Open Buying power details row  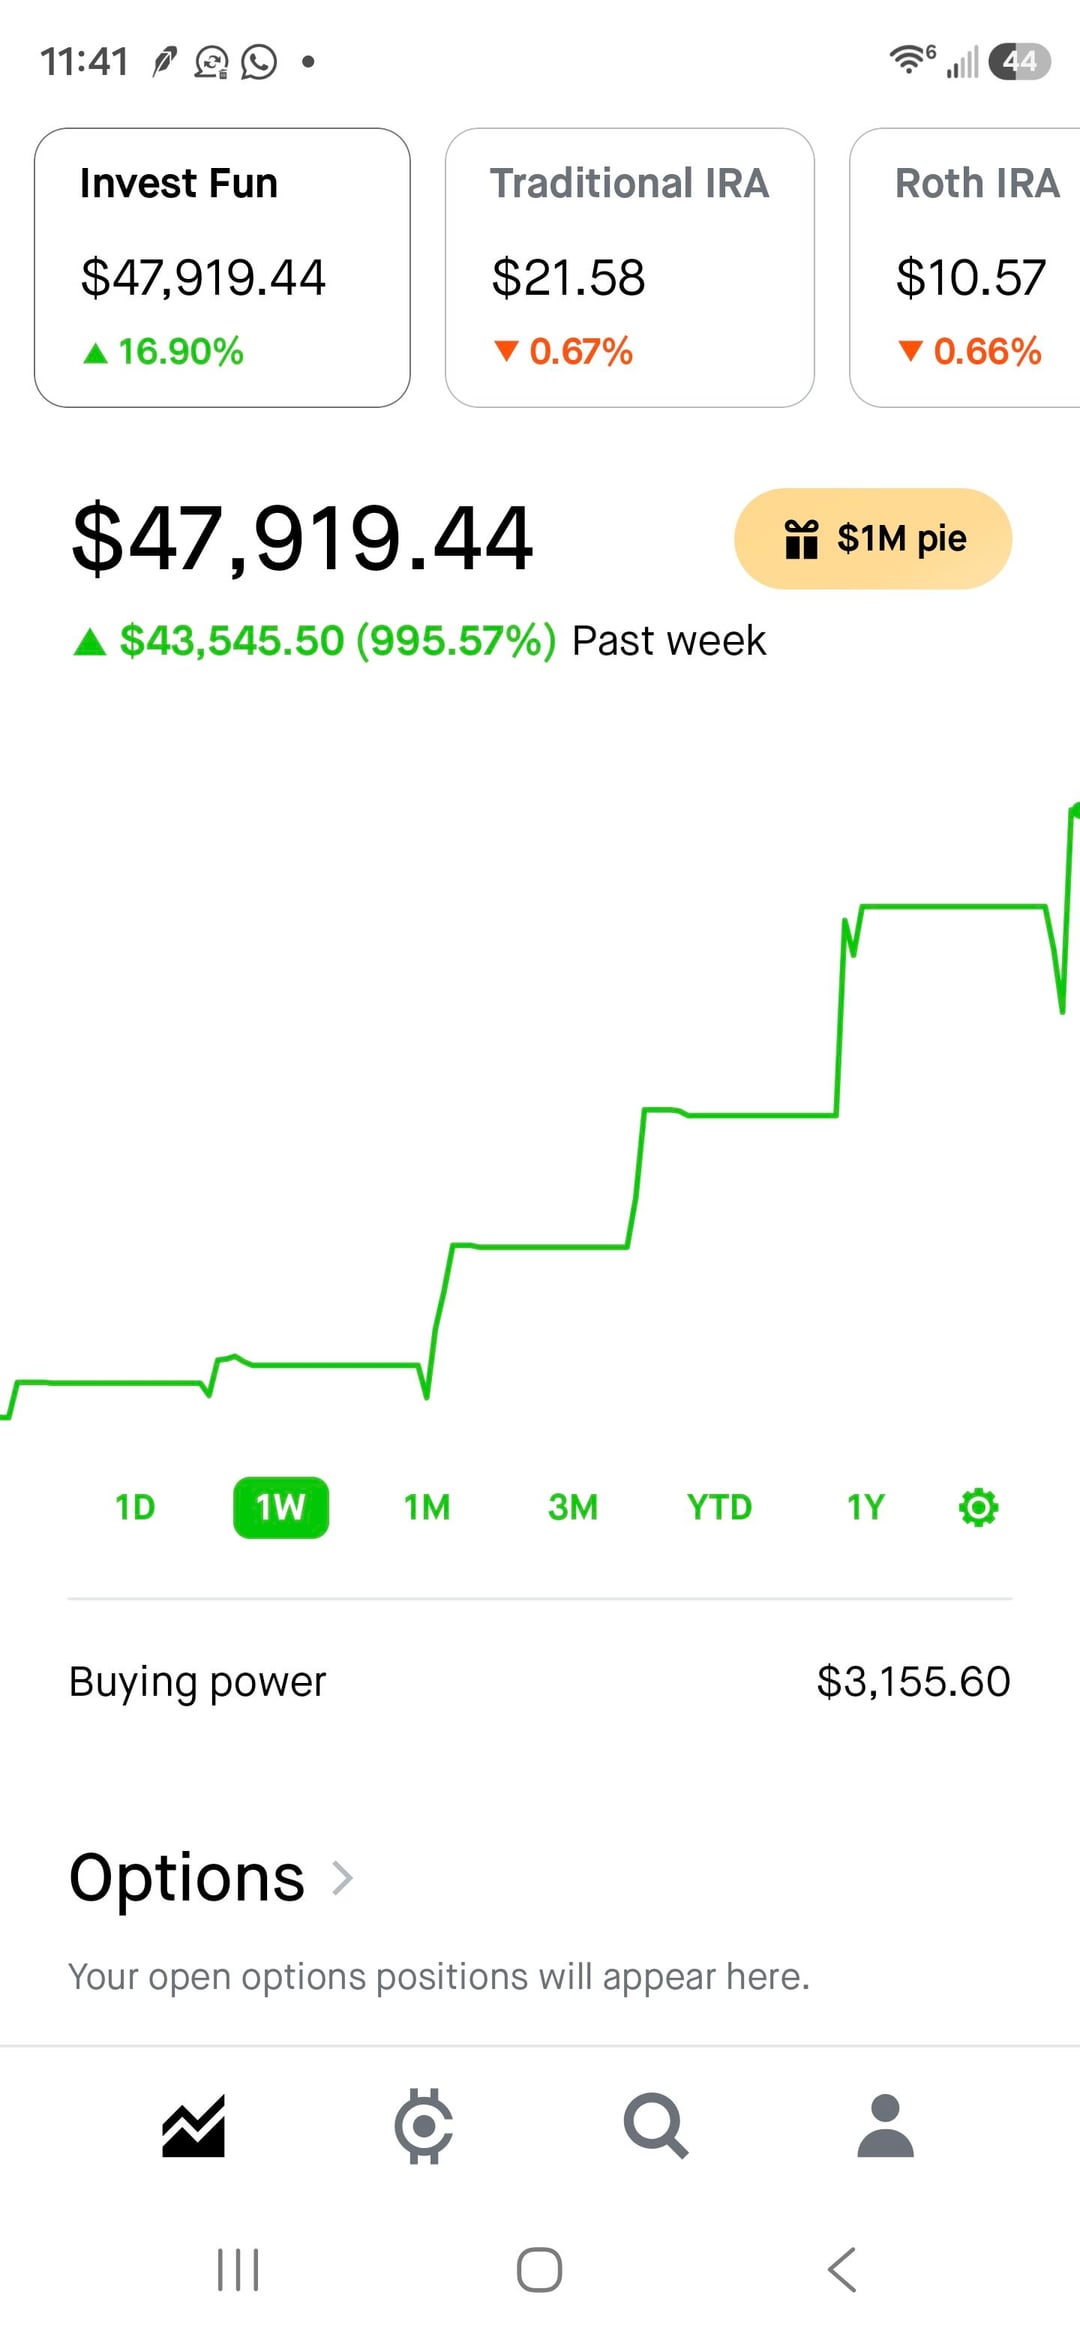click(540, 1682)
